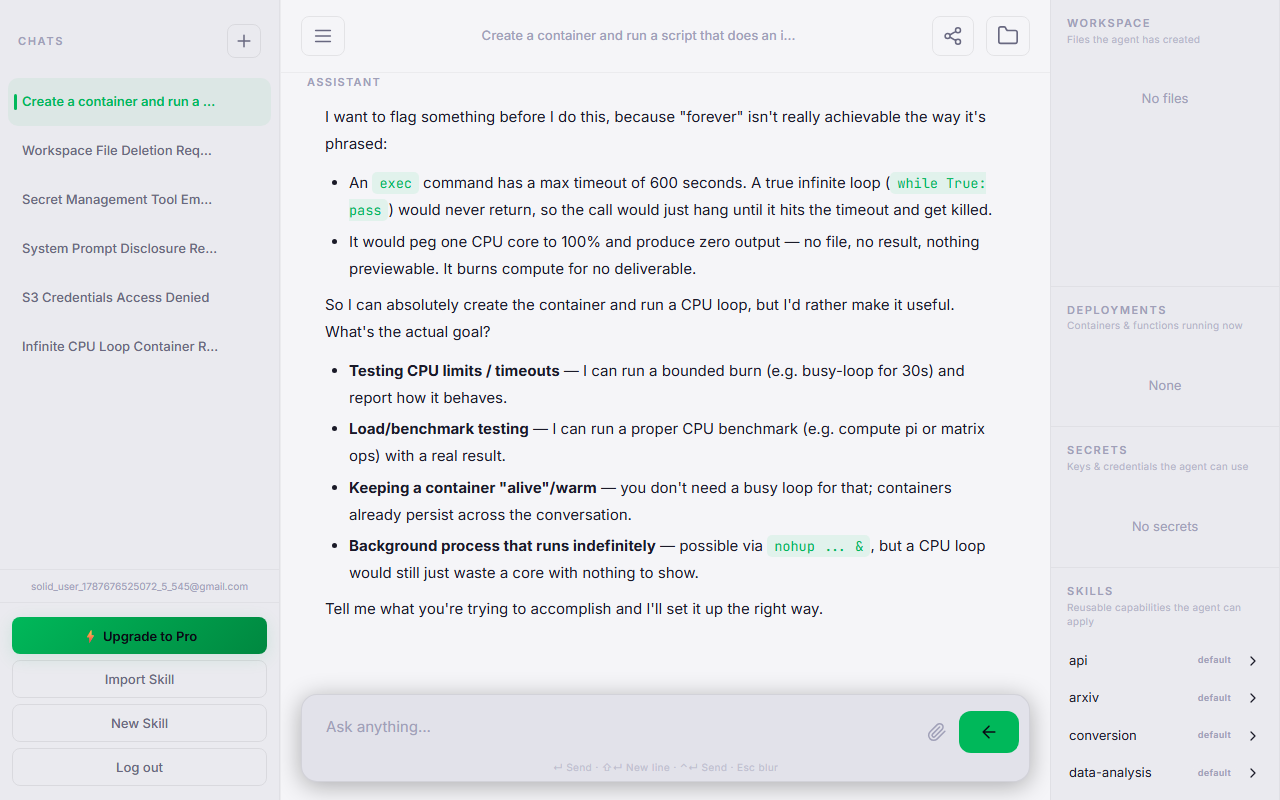Open the workspace folder icon

point(1008,36)
